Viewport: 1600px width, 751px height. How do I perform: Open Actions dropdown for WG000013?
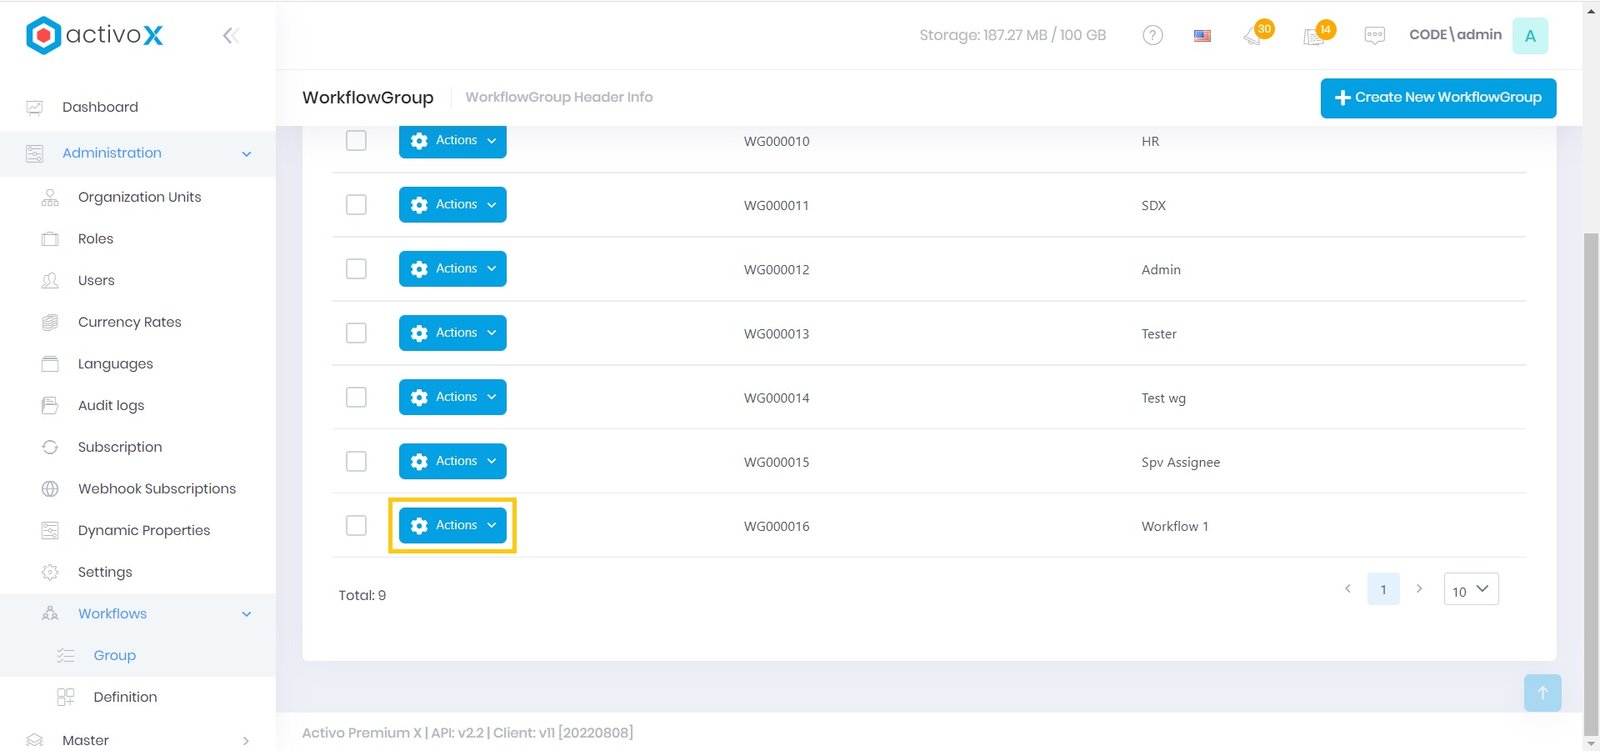pos(452,333)
